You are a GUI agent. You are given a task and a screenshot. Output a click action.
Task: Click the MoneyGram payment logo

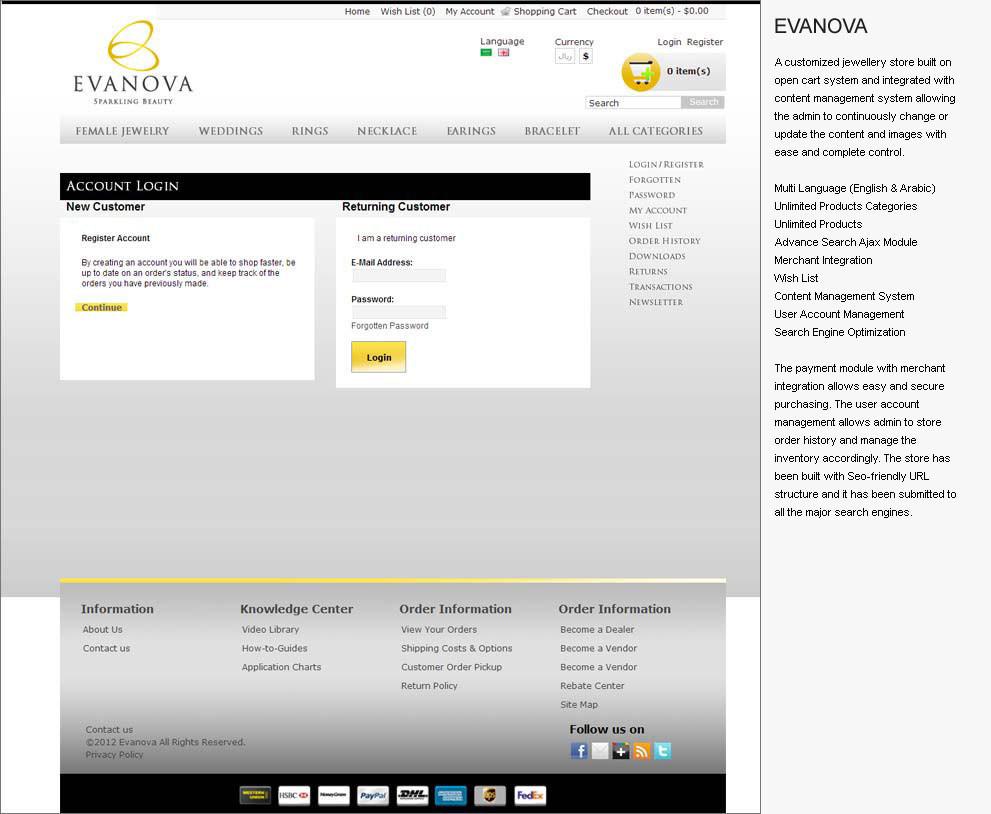coord(334,795)
